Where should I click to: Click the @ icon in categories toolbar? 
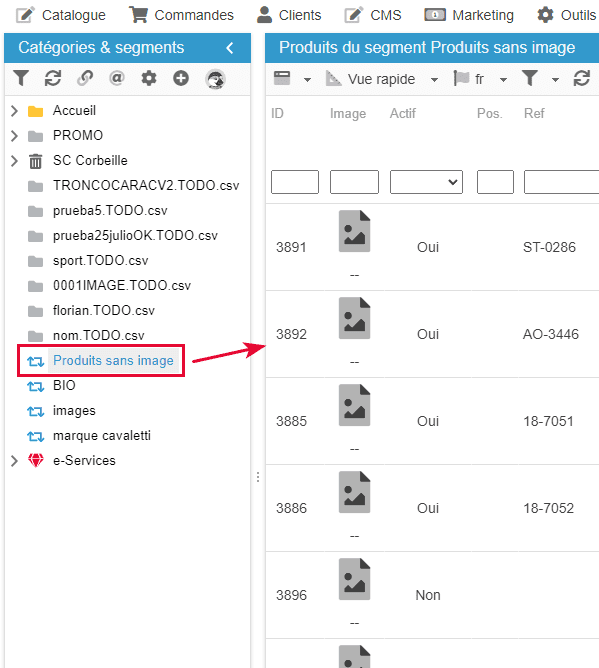pos(117,78)
